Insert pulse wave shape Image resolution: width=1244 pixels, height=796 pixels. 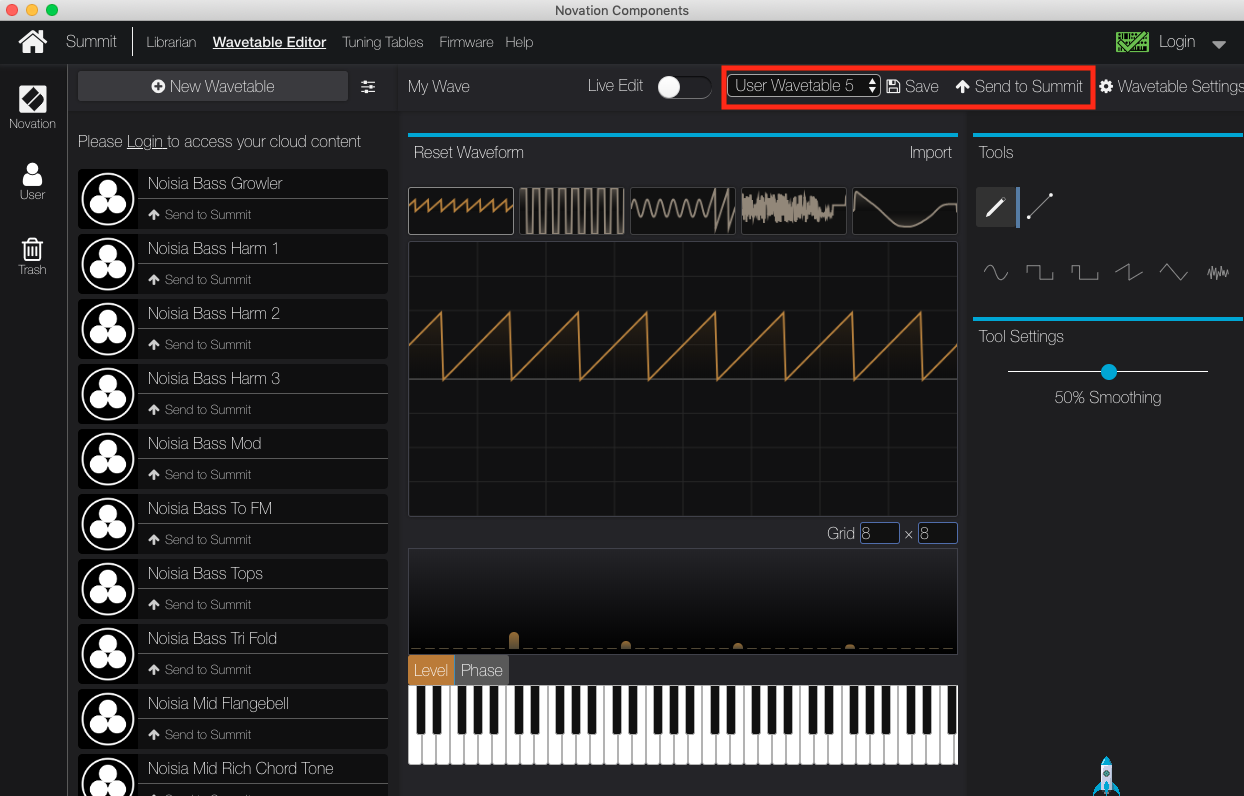[x=1084, y=271]
